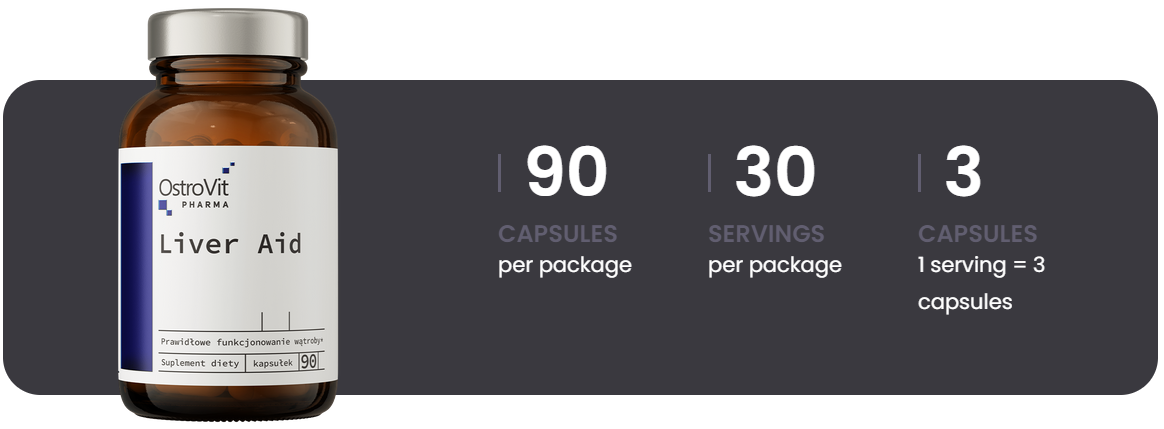Select the large number 3

(x=963, y=172)
